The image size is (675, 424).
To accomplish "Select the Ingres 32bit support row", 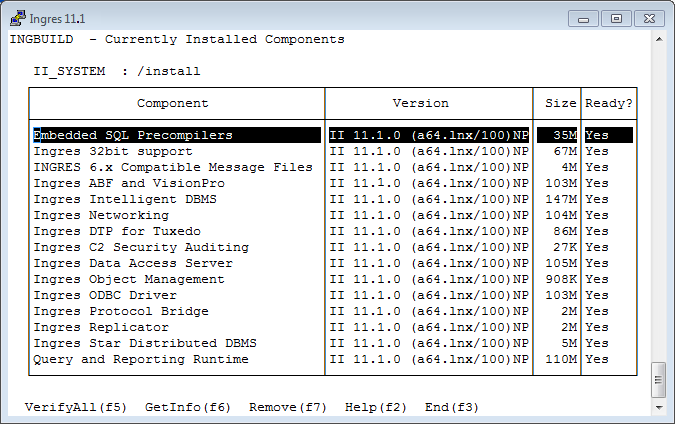I will 113,151.
